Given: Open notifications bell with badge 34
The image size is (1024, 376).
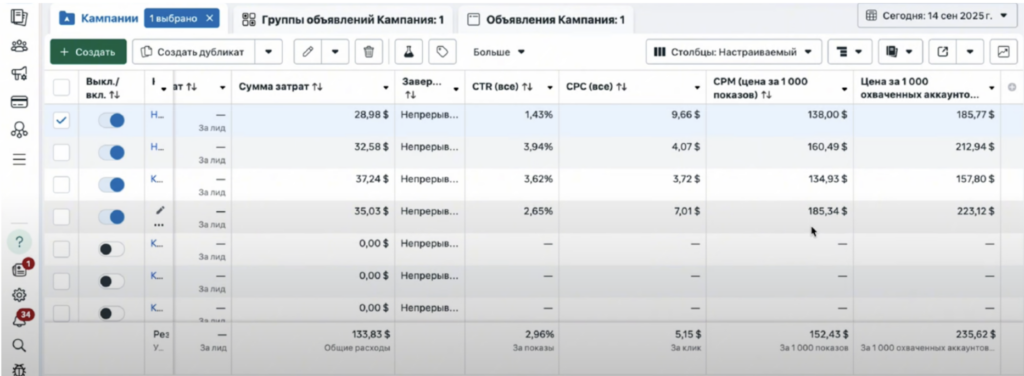Looking at the screenshot, I should coord(20,319).
